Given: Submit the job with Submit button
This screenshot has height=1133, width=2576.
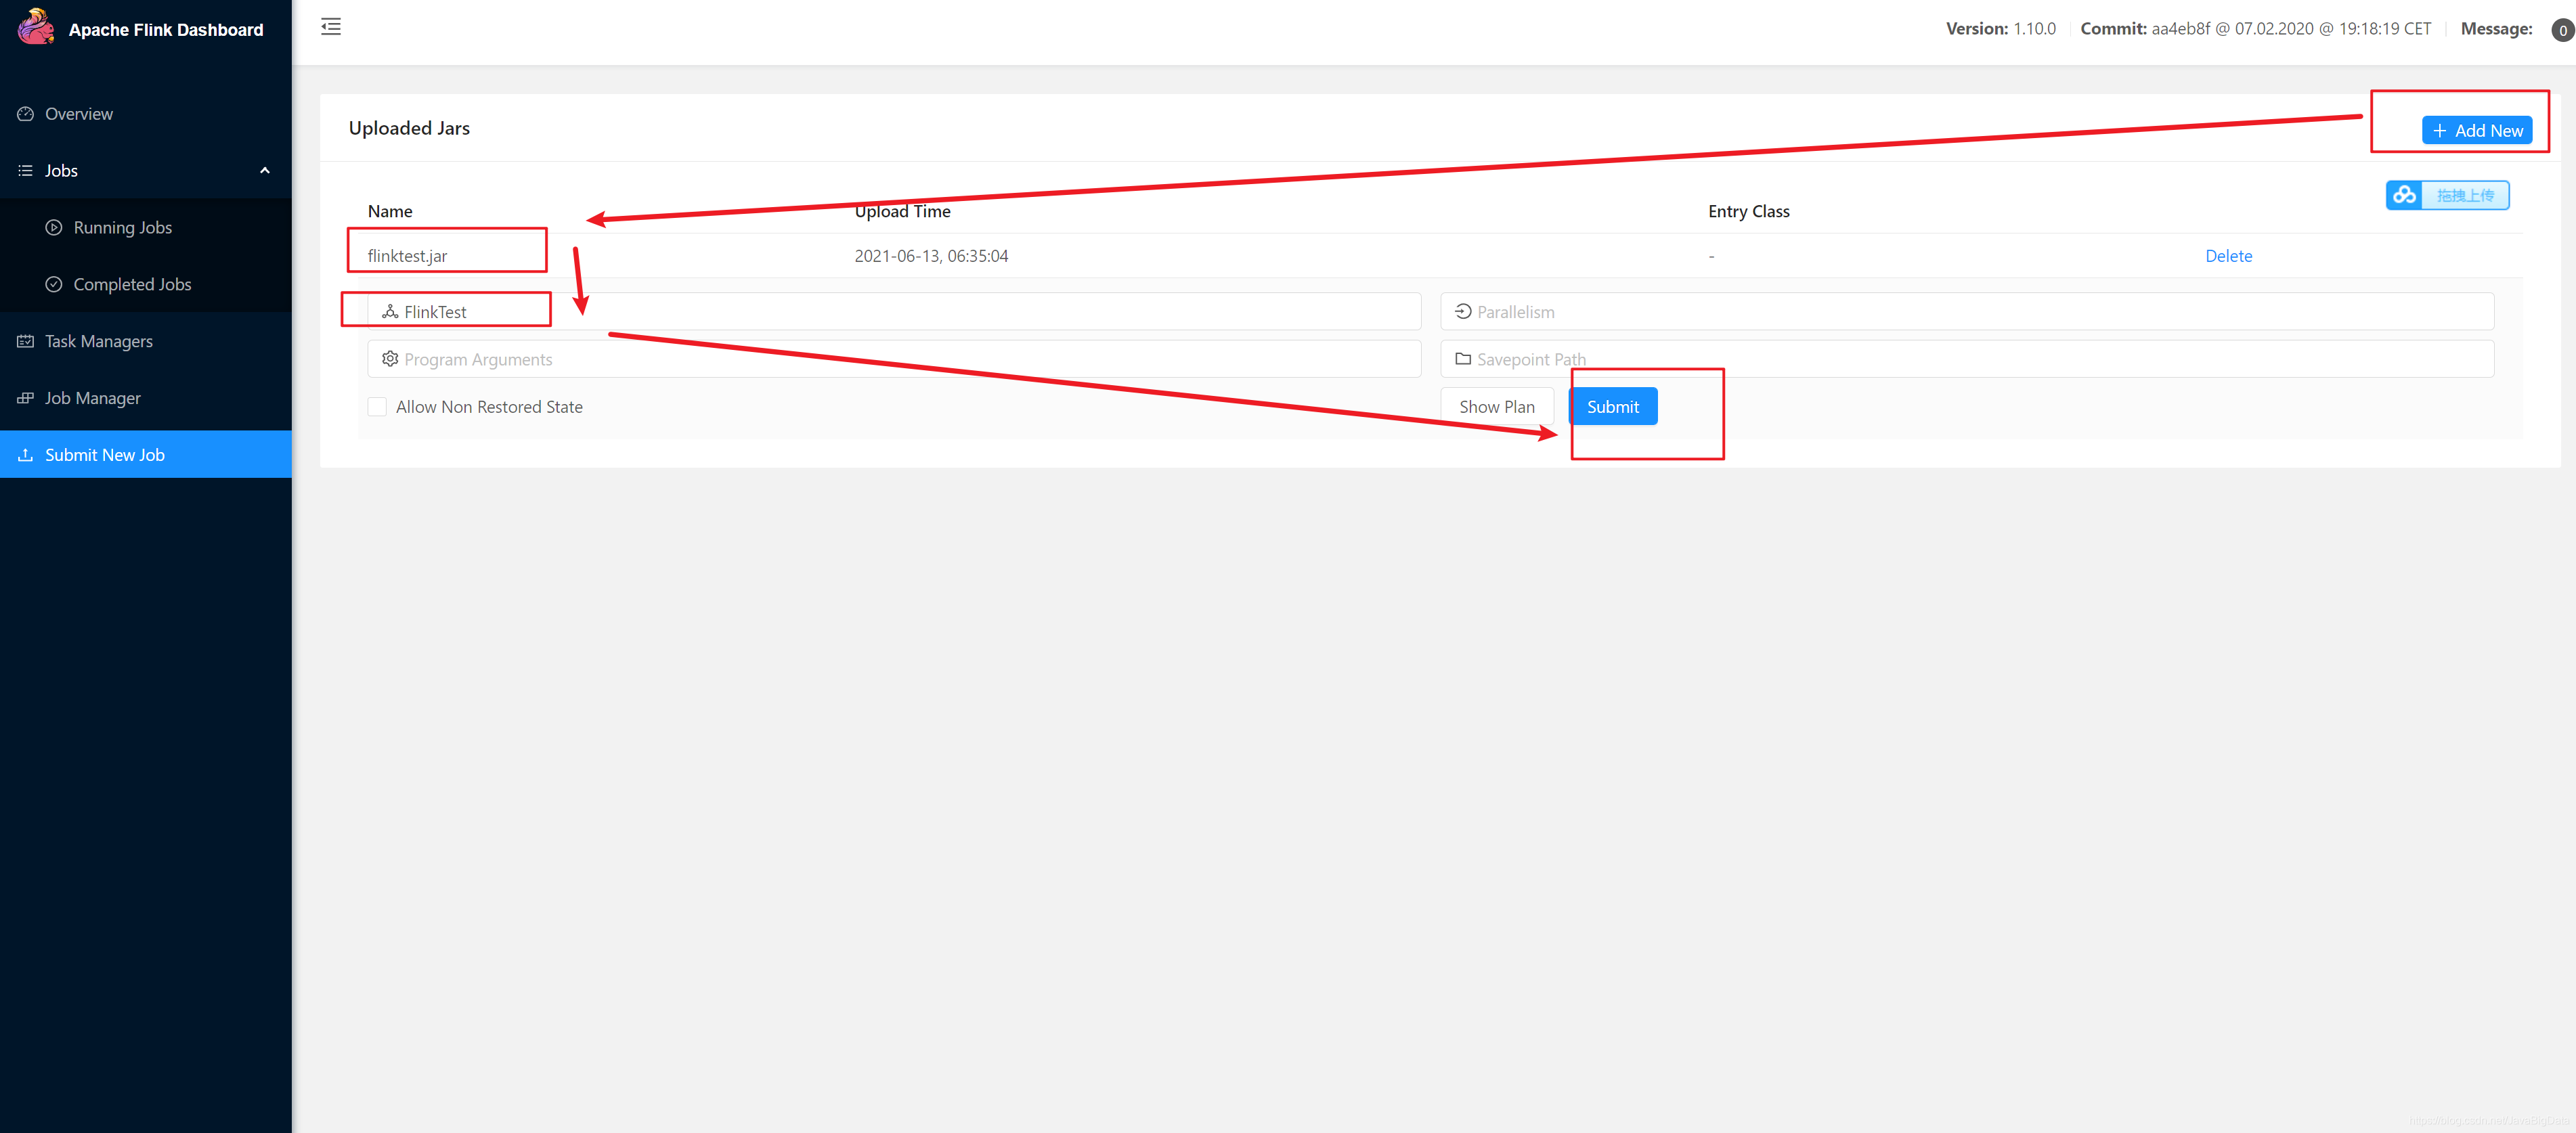Looking at the screenshot, I should click(1612, 407).
